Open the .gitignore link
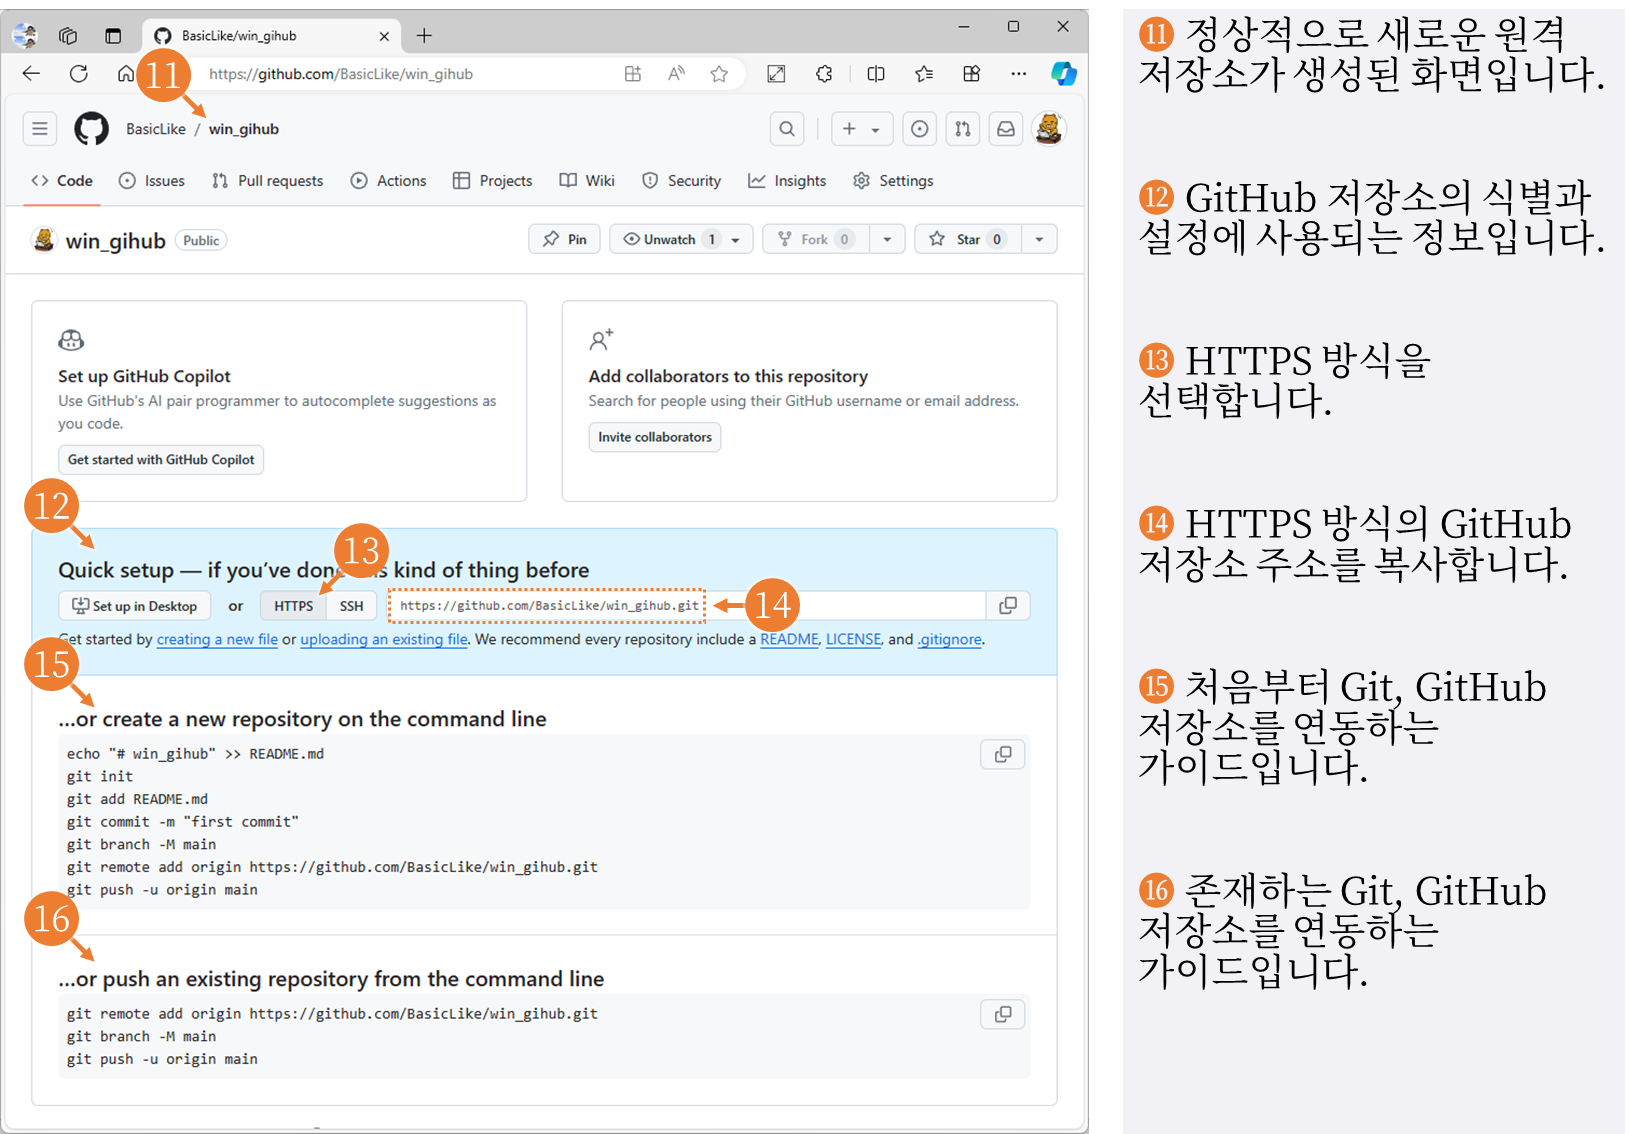 click(949, 639)
